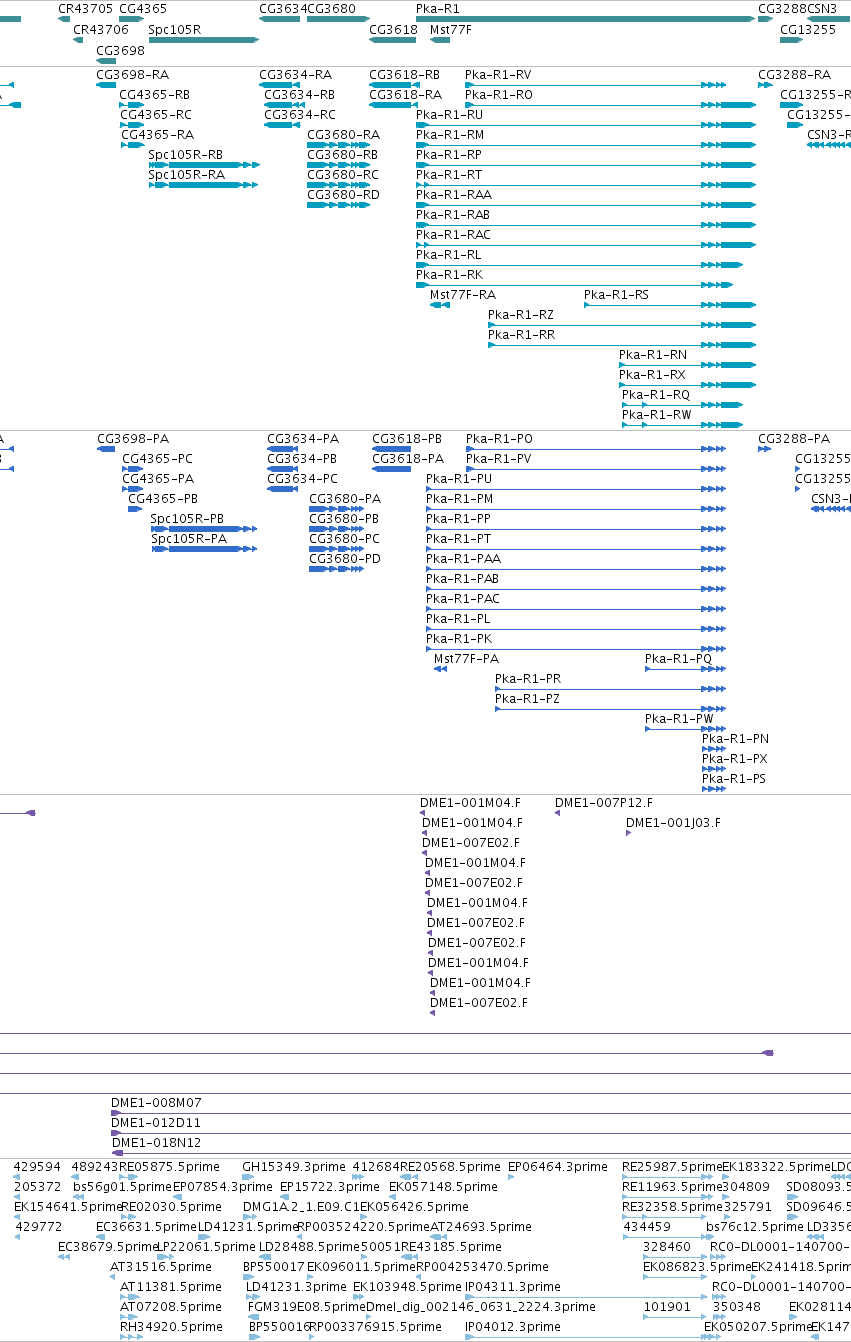Click the CG3698 gene label
Screen dimensions: 851x1342
[120, 50]
